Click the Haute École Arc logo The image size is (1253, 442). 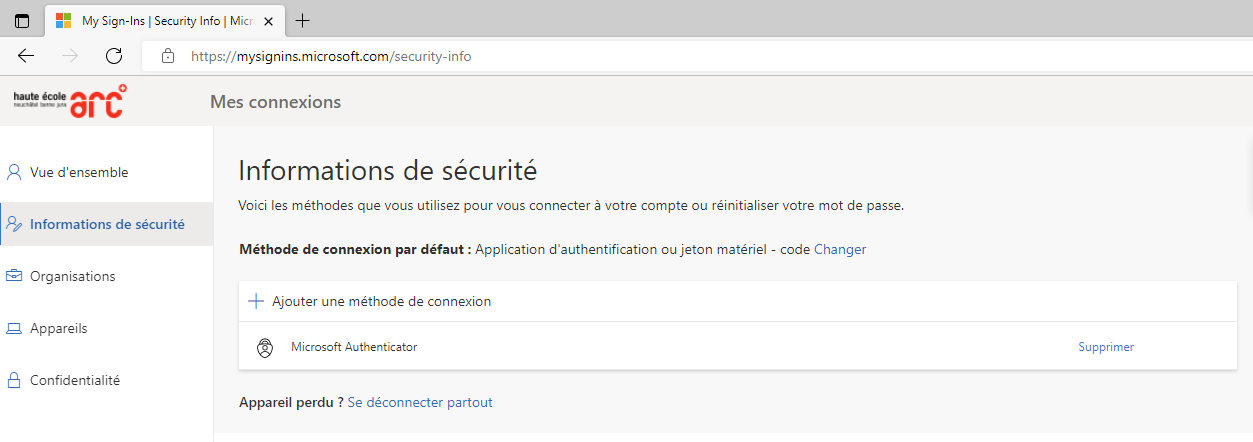point(70,101)
